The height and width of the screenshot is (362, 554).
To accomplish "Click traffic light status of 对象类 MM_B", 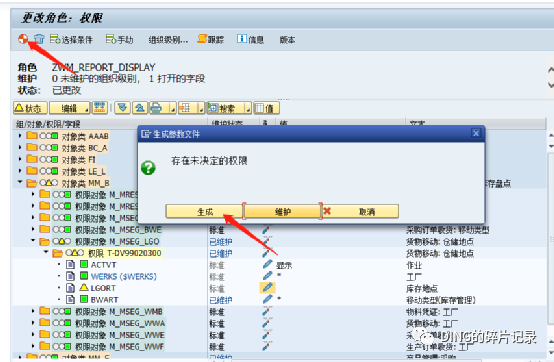I will [x=49, y=183].
